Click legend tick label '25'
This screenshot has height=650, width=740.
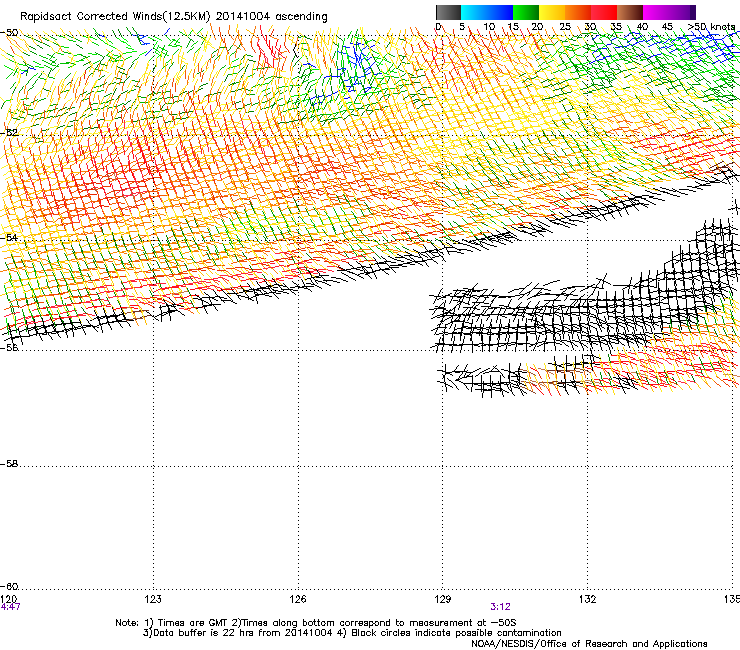pos(565,27)
